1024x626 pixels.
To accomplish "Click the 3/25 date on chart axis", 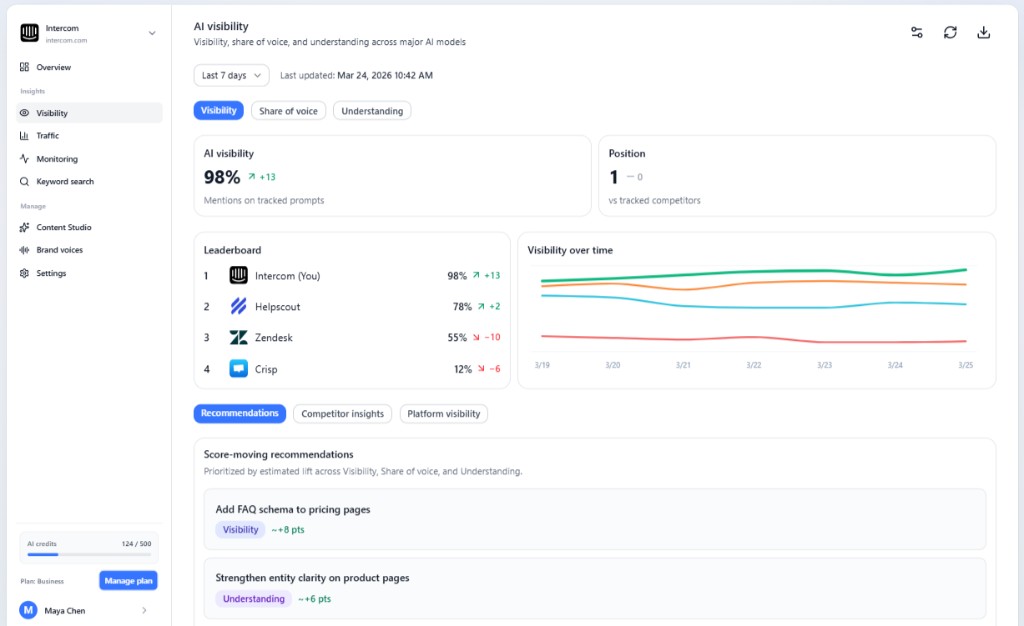I will pos(965,365).
